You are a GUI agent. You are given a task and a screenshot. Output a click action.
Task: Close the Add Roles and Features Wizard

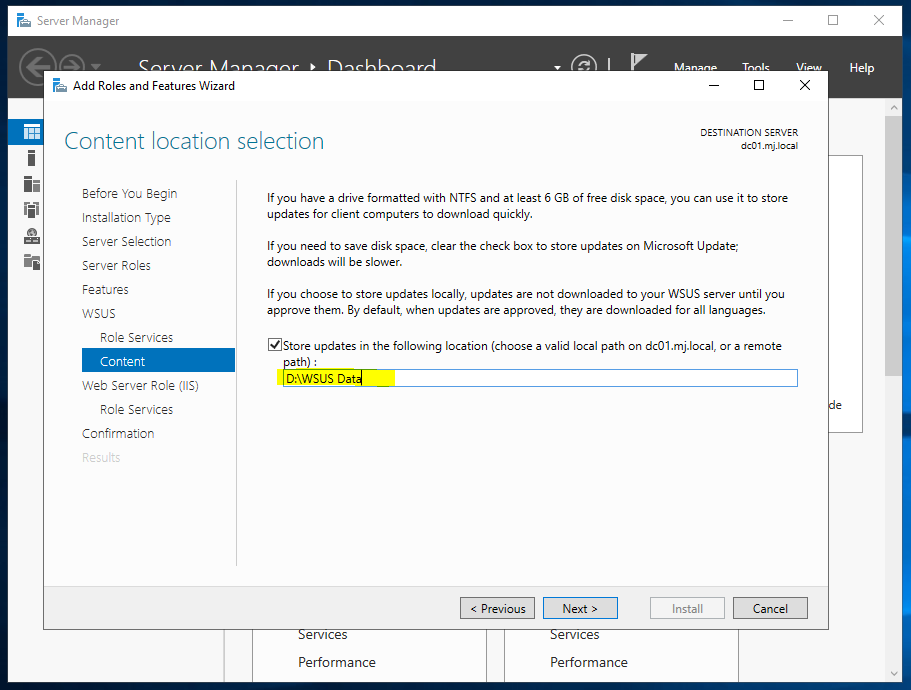[x=805, y=85]
